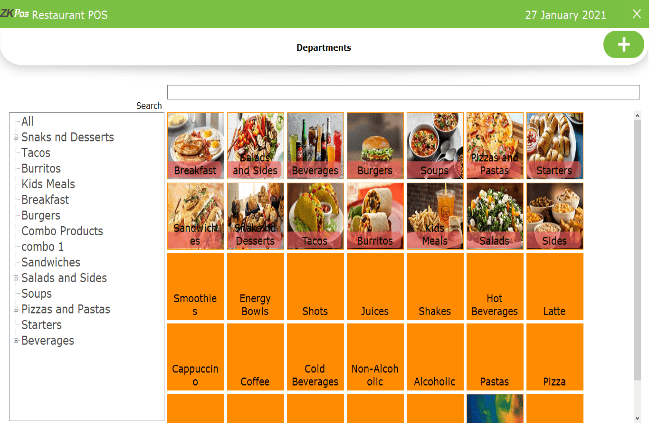649x429 pixels.
Task: Open the Shakes tile
Action: tap(435, 287)
